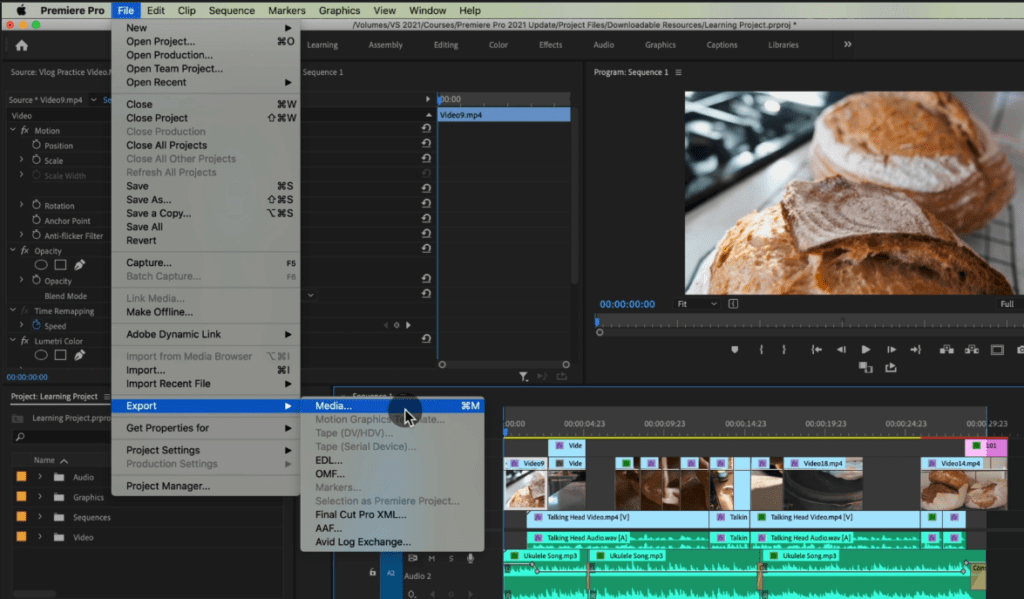Select the pen mask tool under Lumetri Color
1024x599 pixels.
pyautogui.click(x=79, y=355)
